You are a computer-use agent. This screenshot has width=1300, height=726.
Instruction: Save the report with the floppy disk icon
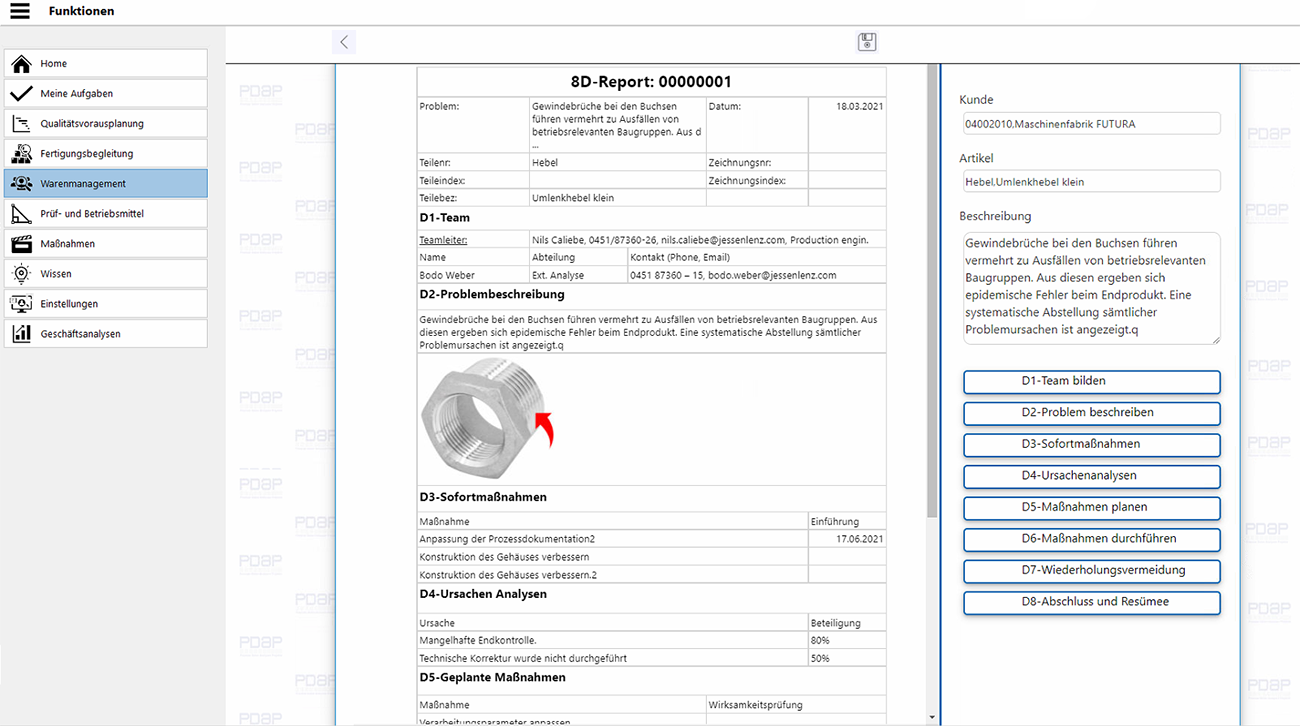(x=867, y=42)
